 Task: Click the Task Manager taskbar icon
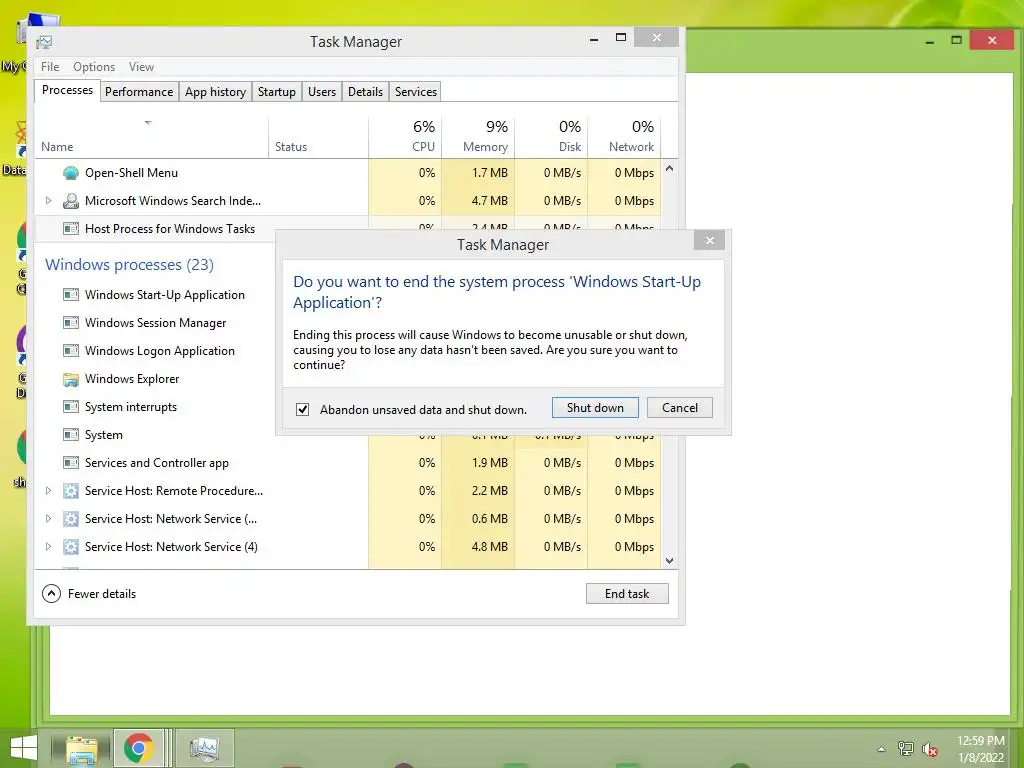(x=204, y=748)
